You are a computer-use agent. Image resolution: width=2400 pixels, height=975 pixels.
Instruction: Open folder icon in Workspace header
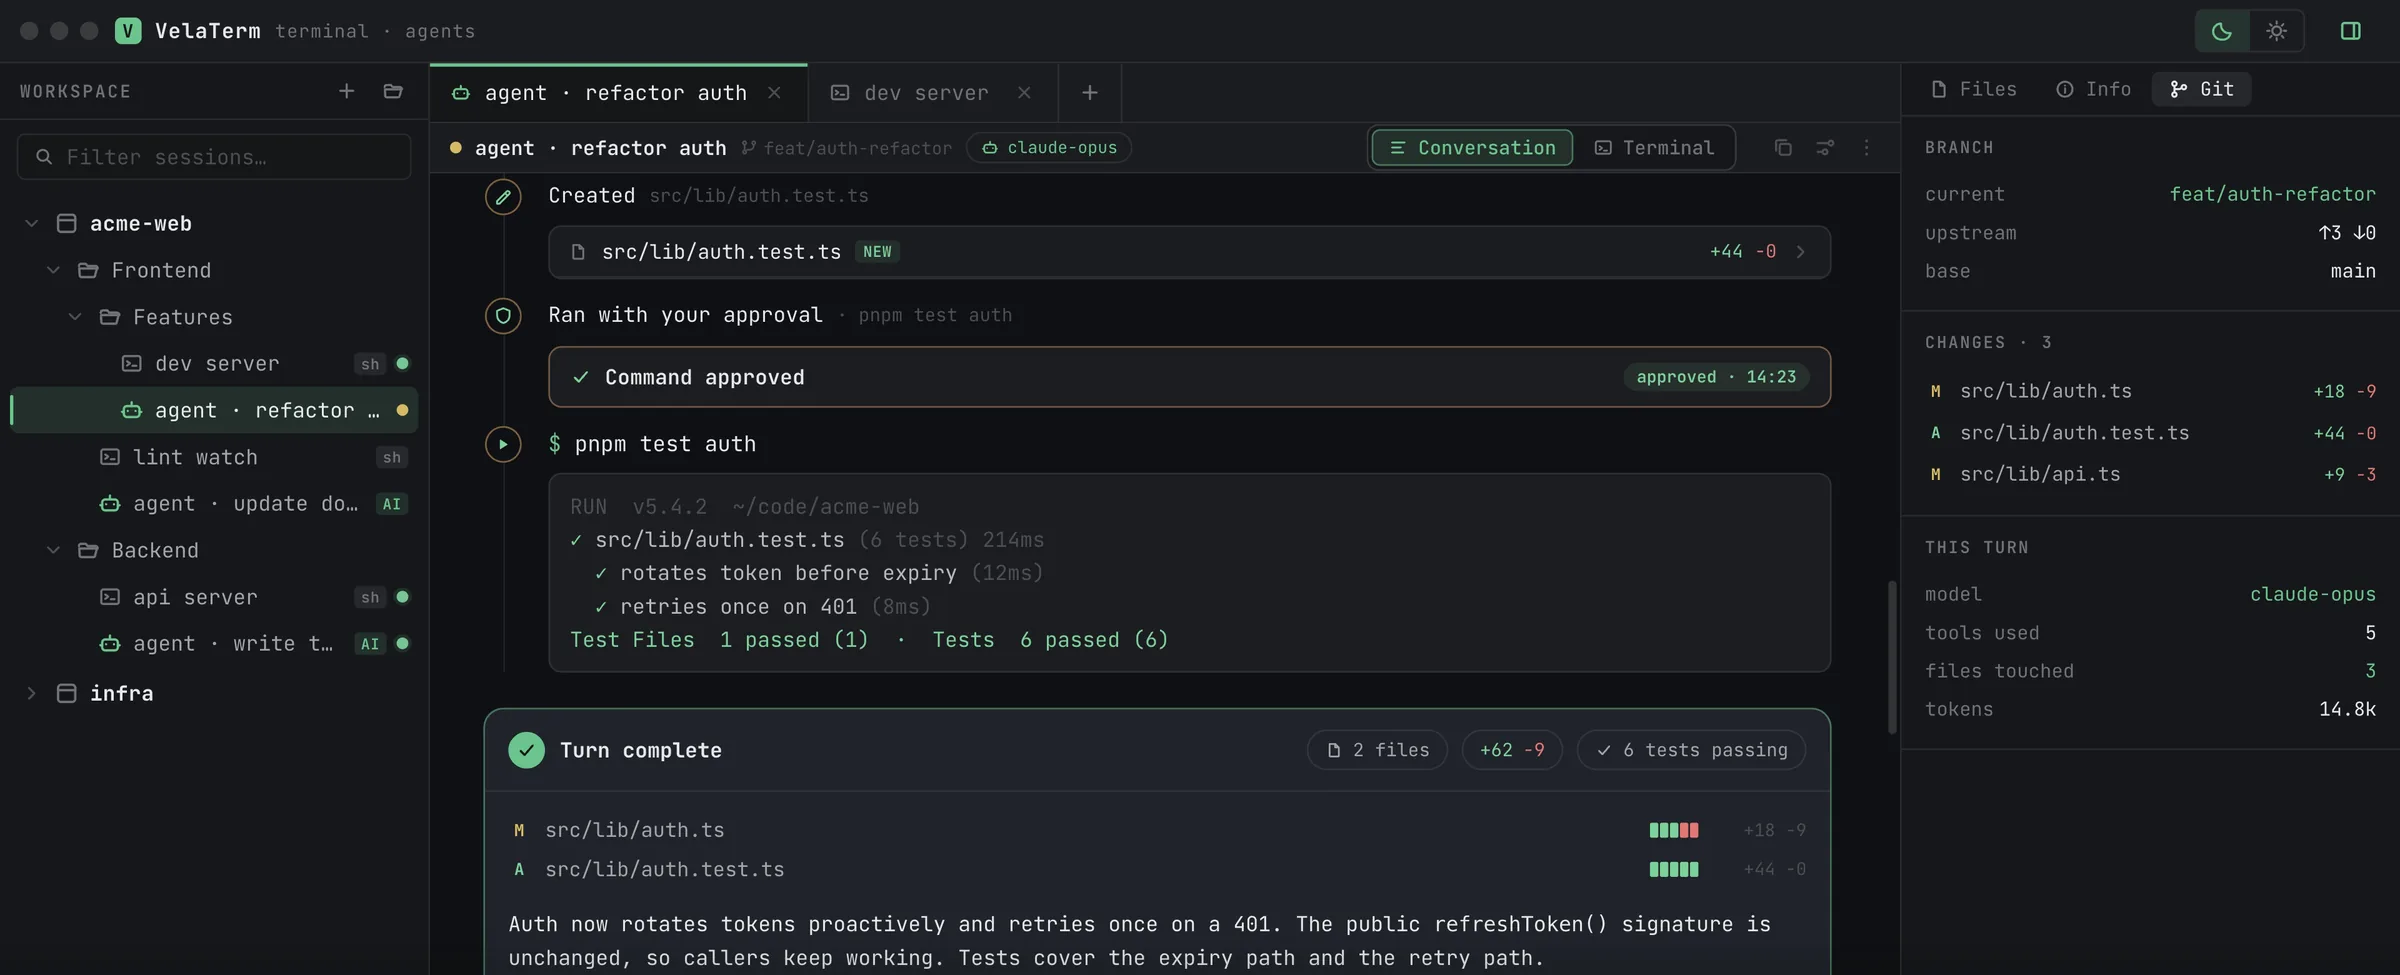pyautogui.click(x=393, y=91)
